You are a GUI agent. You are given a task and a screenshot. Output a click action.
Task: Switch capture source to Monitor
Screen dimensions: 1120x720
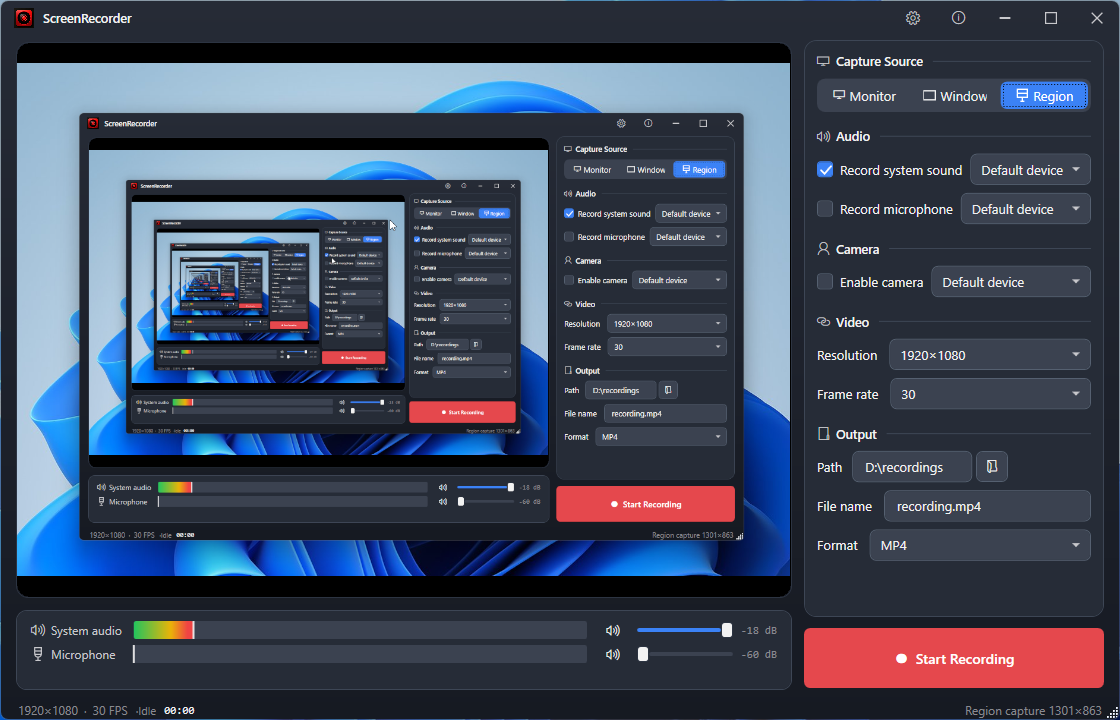864,96
